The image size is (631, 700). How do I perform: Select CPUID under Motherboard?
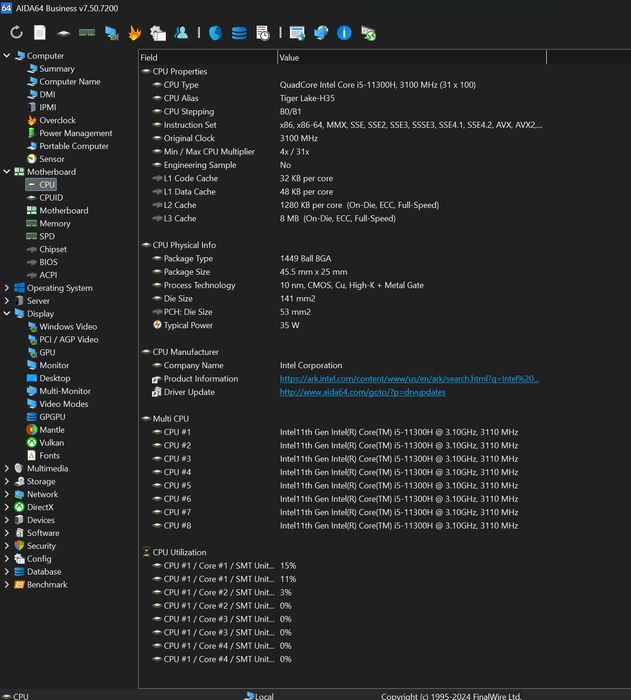(x=51, y=197)
